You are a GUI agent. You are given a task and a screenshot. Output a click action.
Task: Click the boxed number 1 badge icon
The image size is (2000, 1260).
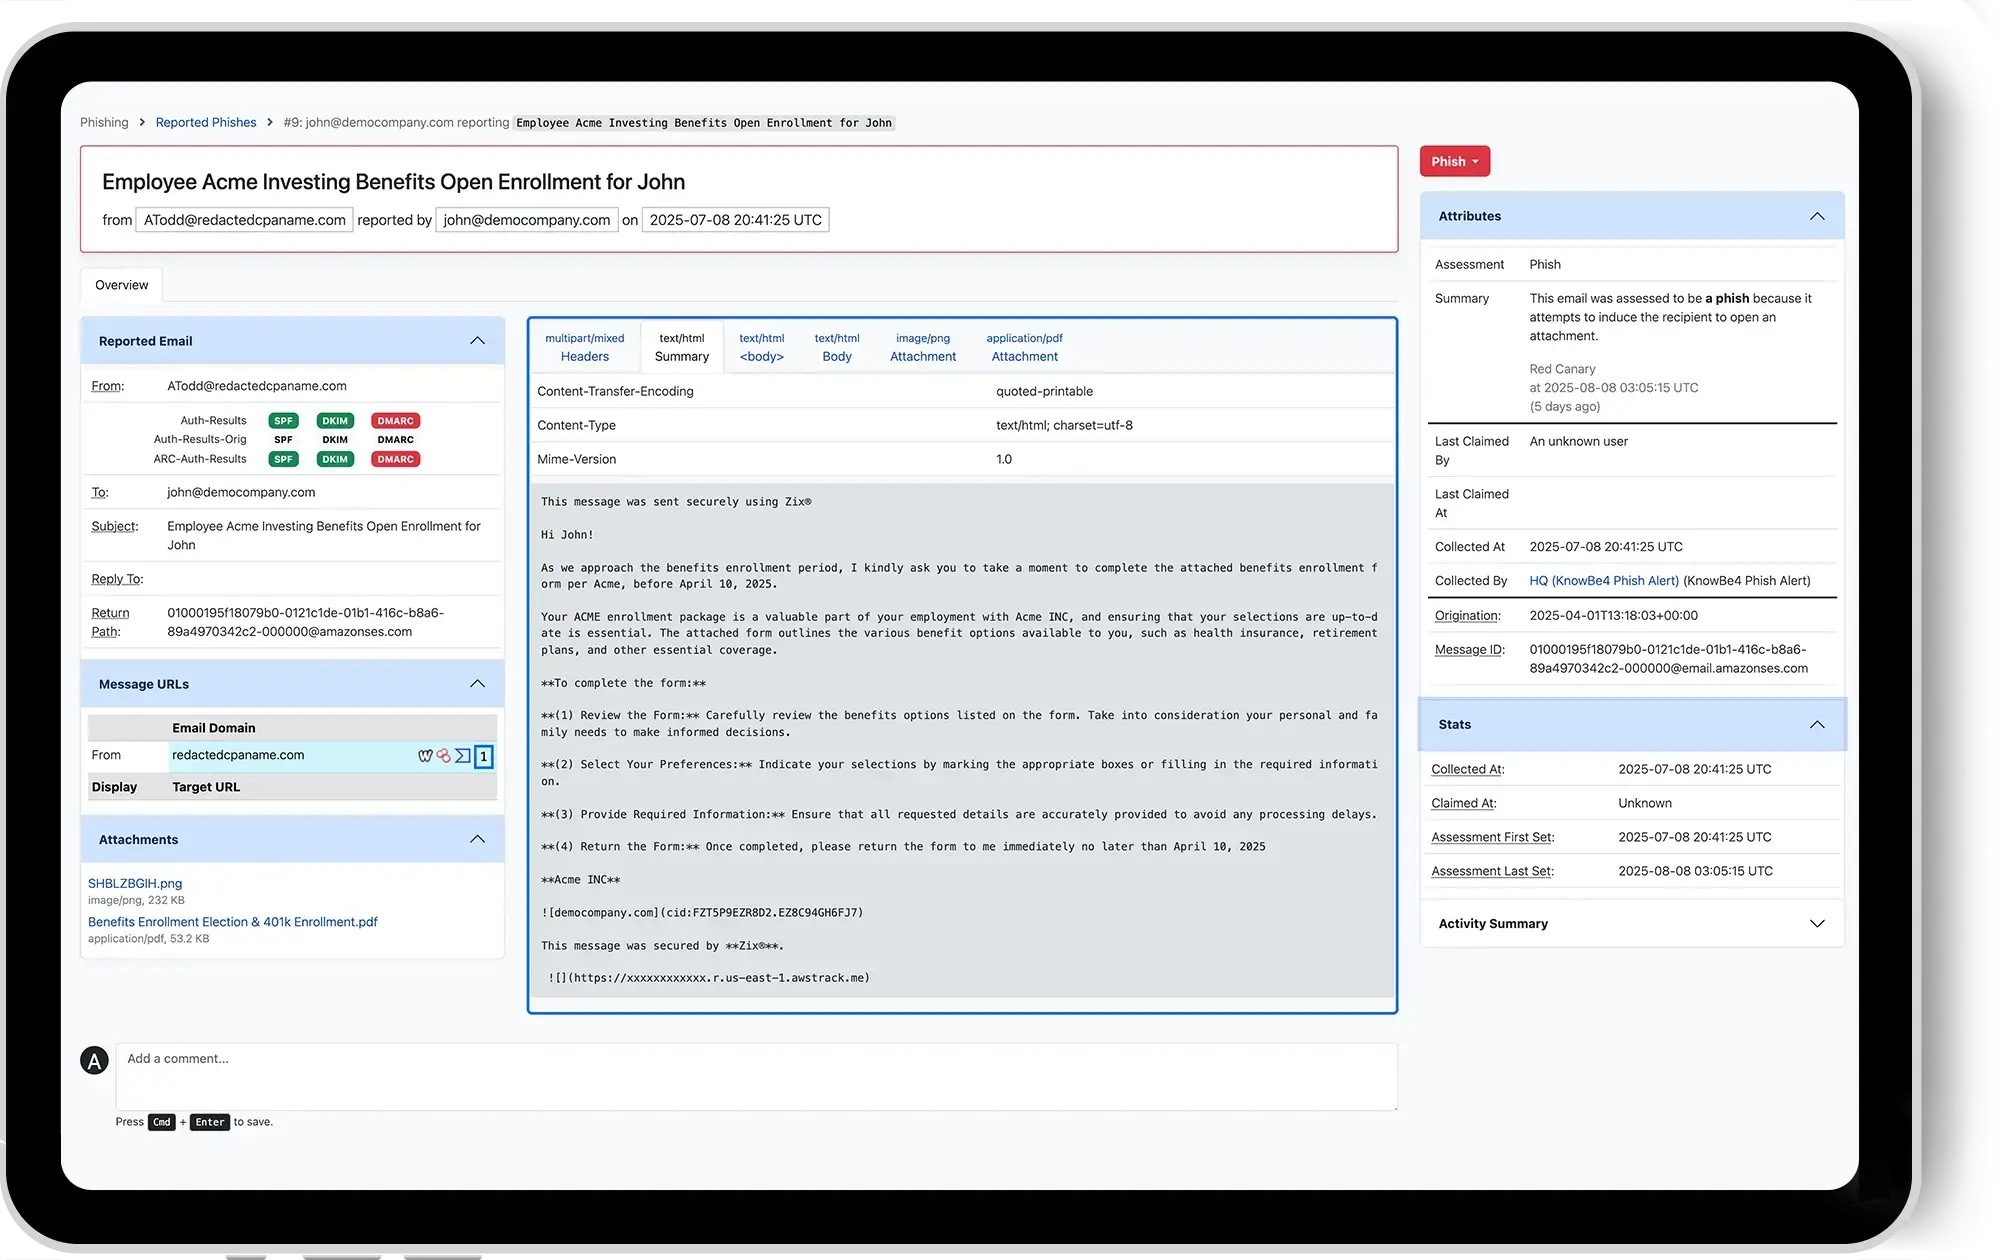click(x=483, y=756)
